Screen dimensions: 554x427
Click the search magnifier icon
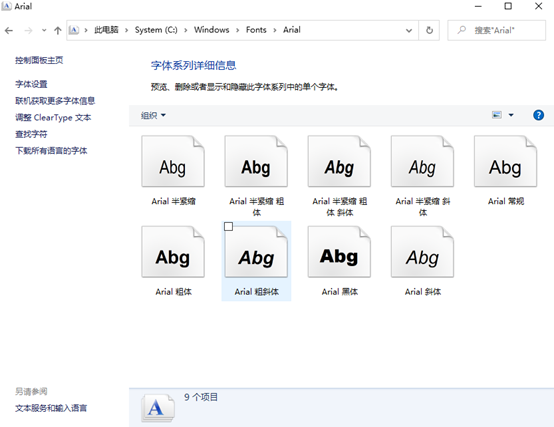click(461, 30)
